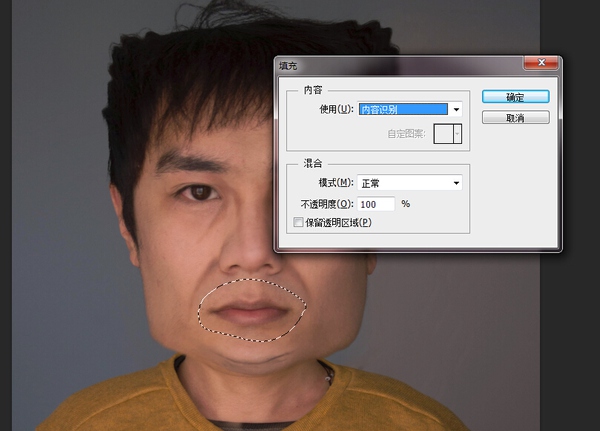This screenshot has width=600, height=431.
Task: Close the 填充 dialog
Action: (541, 62)
